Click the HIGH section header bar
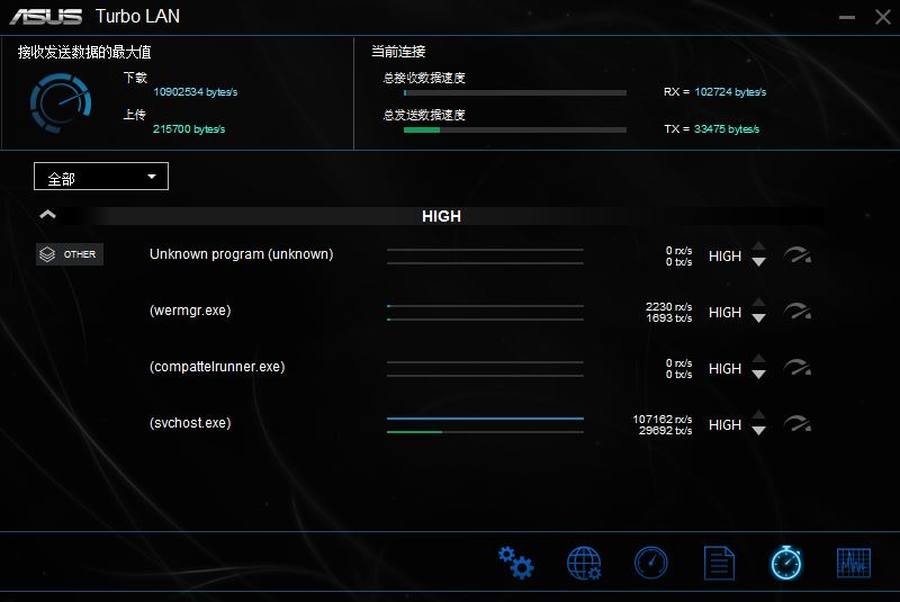900x602 pixels. point(441,216)
